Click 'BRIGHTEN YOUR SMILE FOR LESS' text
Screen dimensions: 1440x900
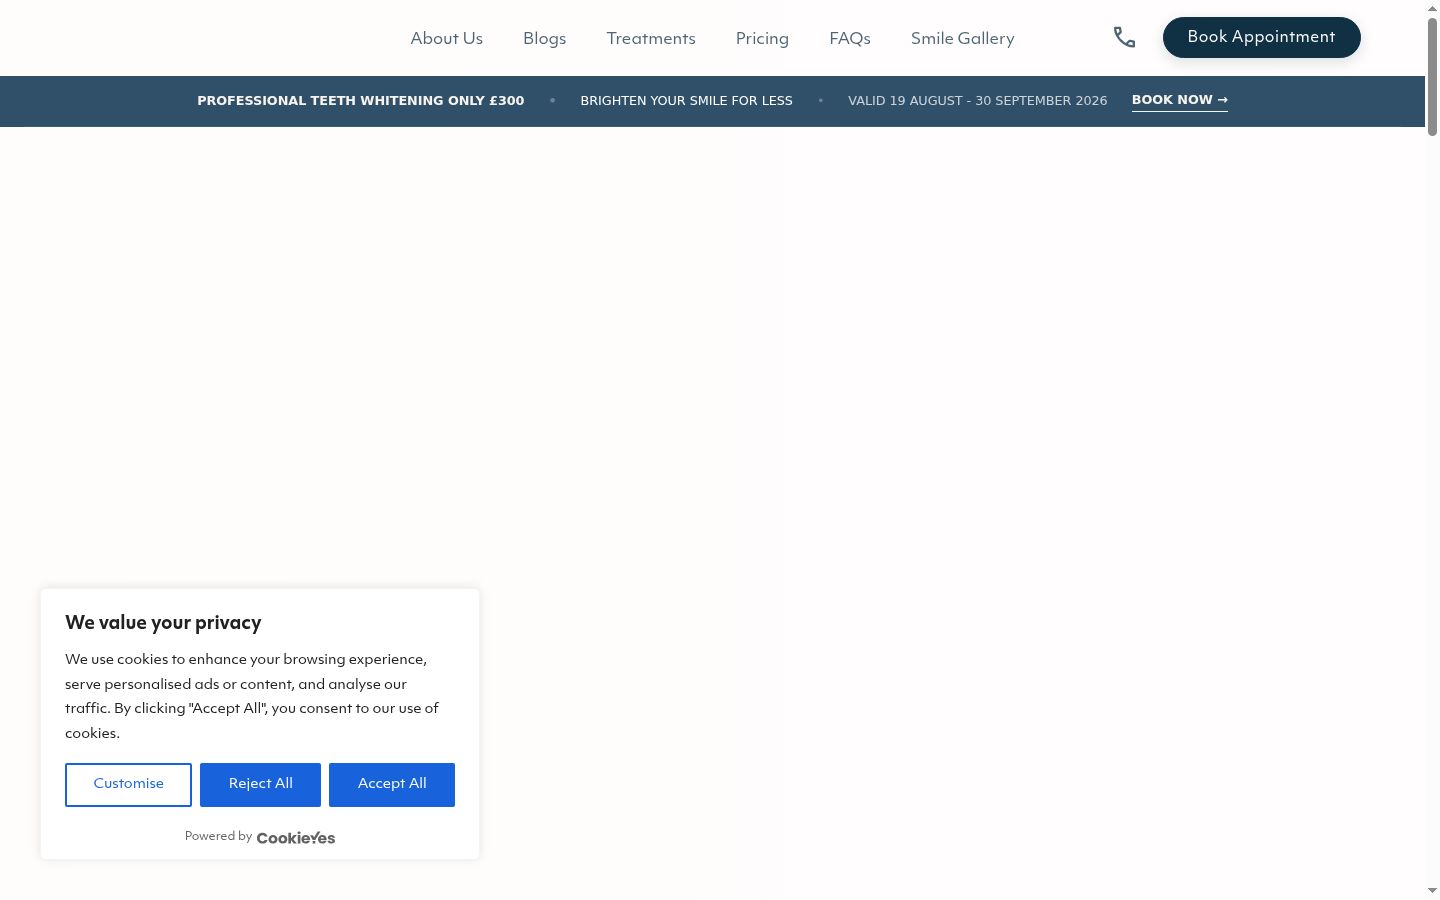(686, 101)
